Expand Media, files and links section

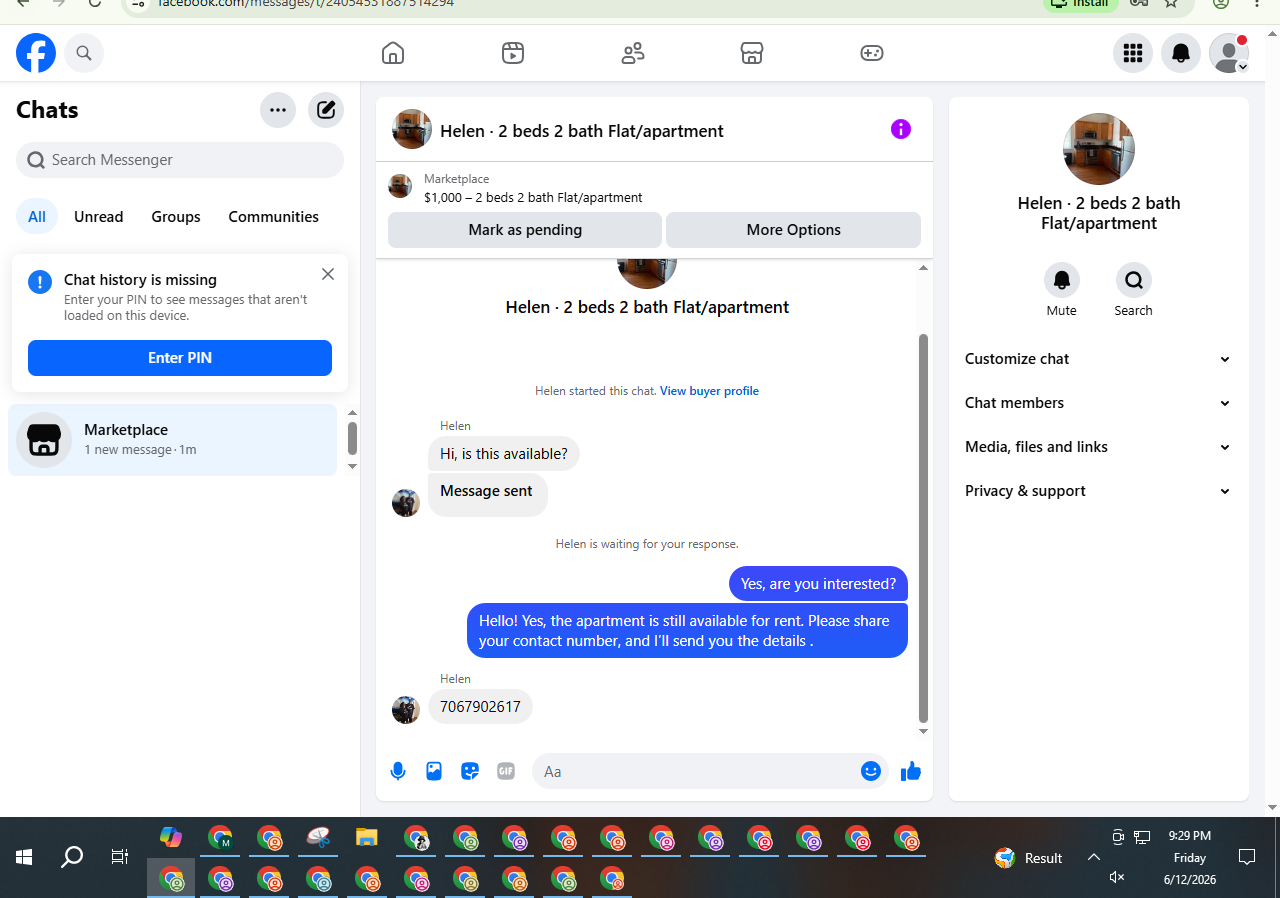click(x=1098, y=447)
